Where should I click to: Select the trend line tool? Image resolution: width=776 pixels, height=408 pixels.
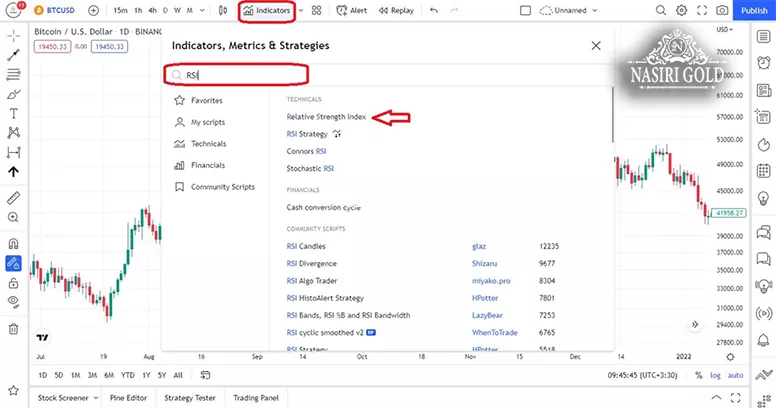coord(13,55)
